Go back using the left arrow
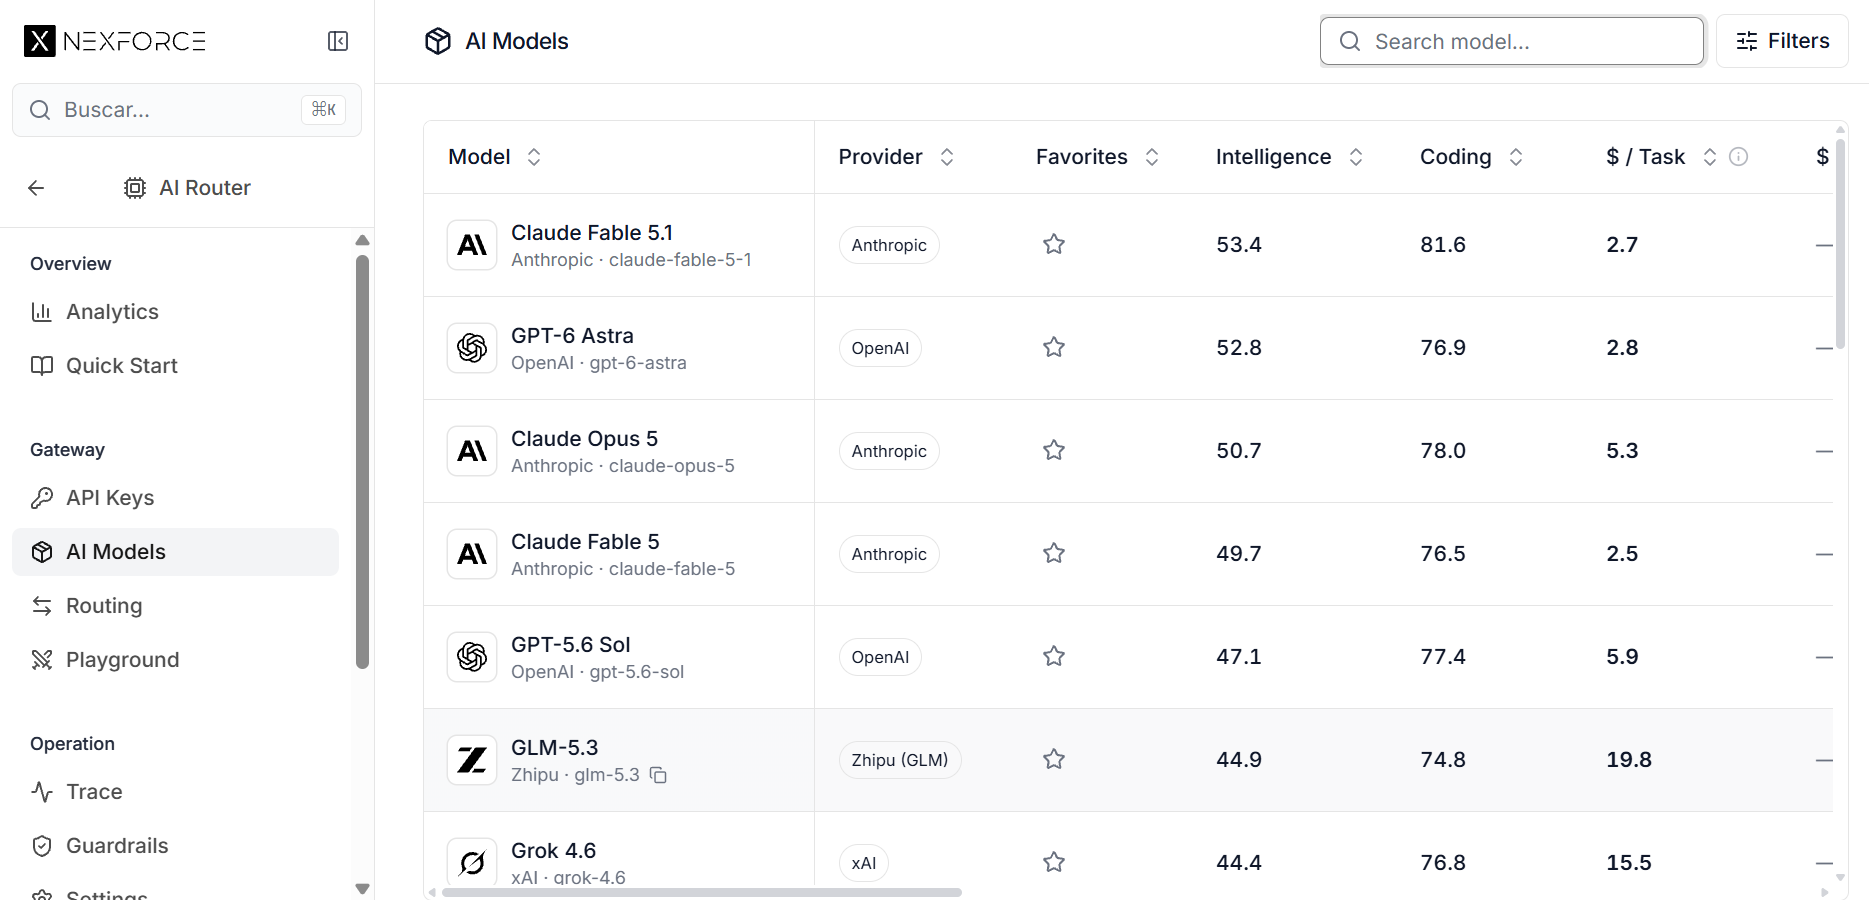 (36, 188)
